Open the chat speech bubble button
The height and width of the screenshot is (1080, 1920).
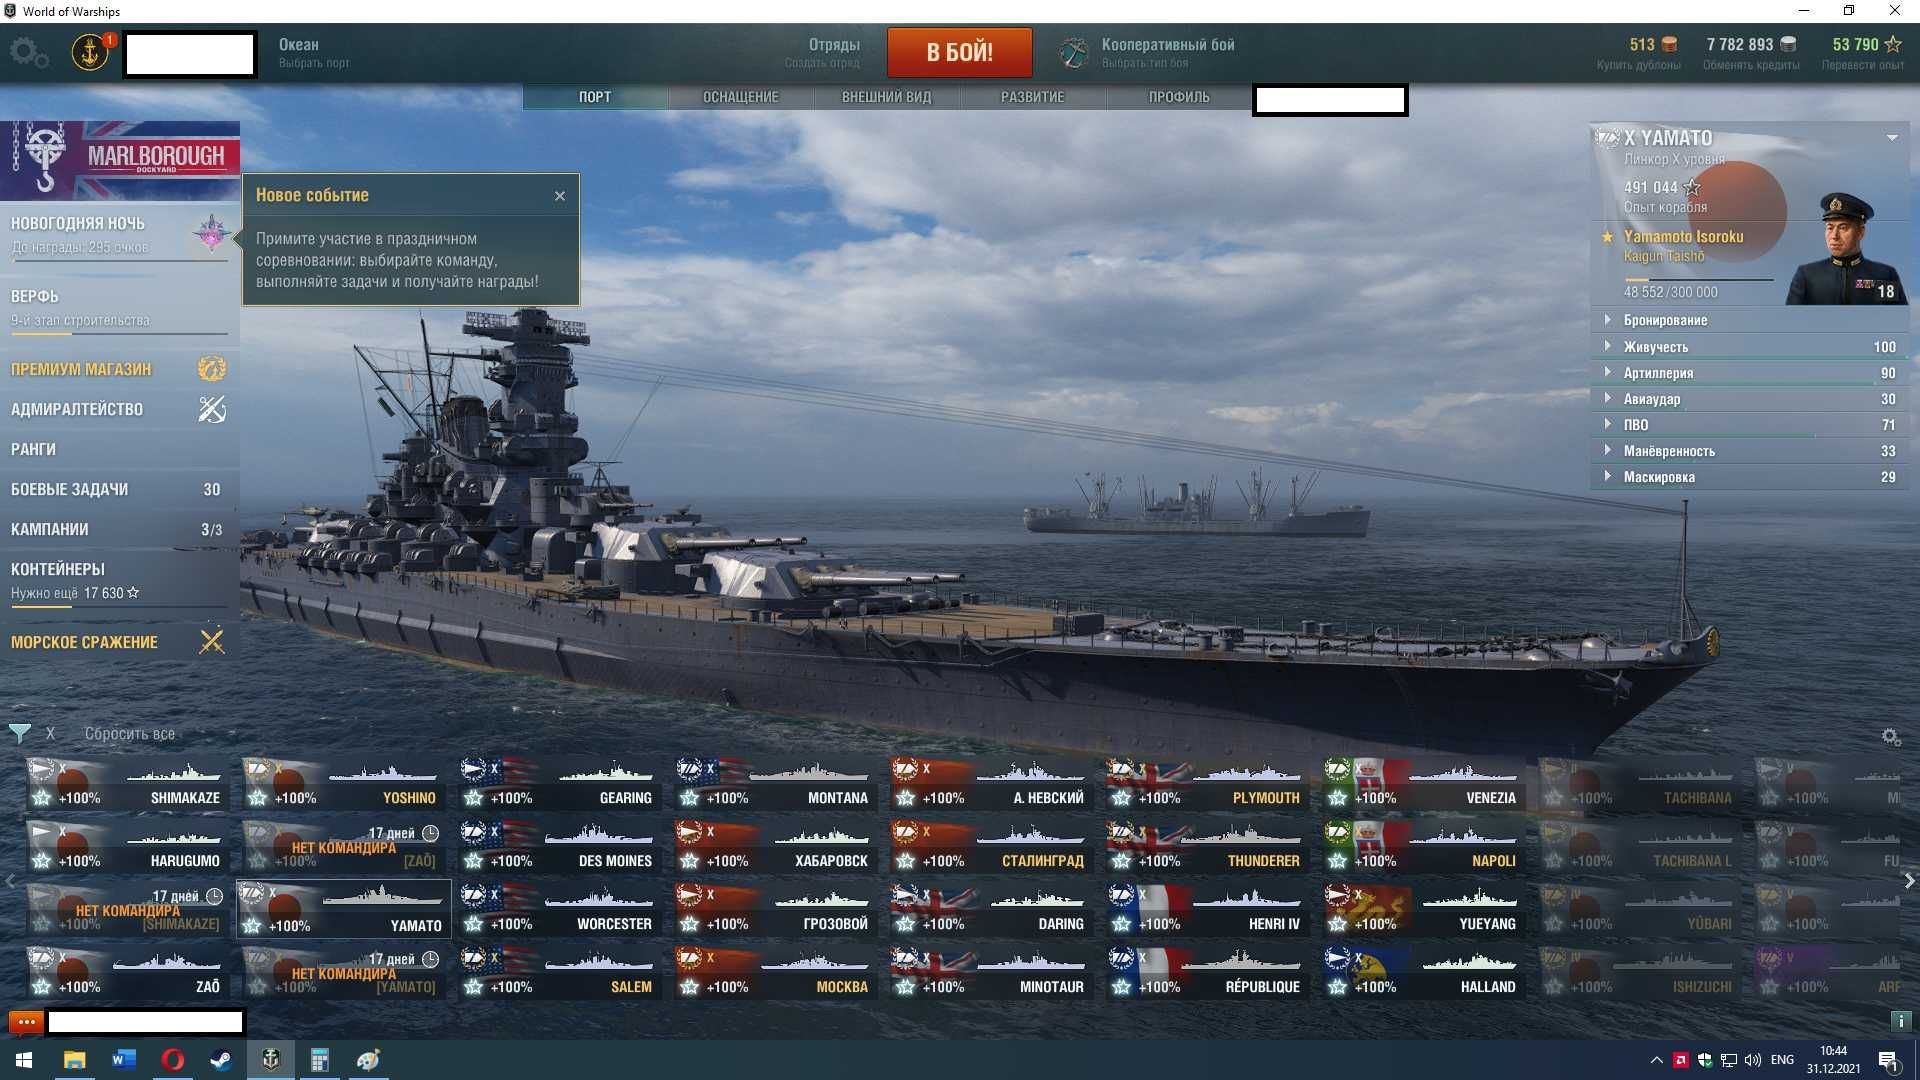tap(26, 1021)
